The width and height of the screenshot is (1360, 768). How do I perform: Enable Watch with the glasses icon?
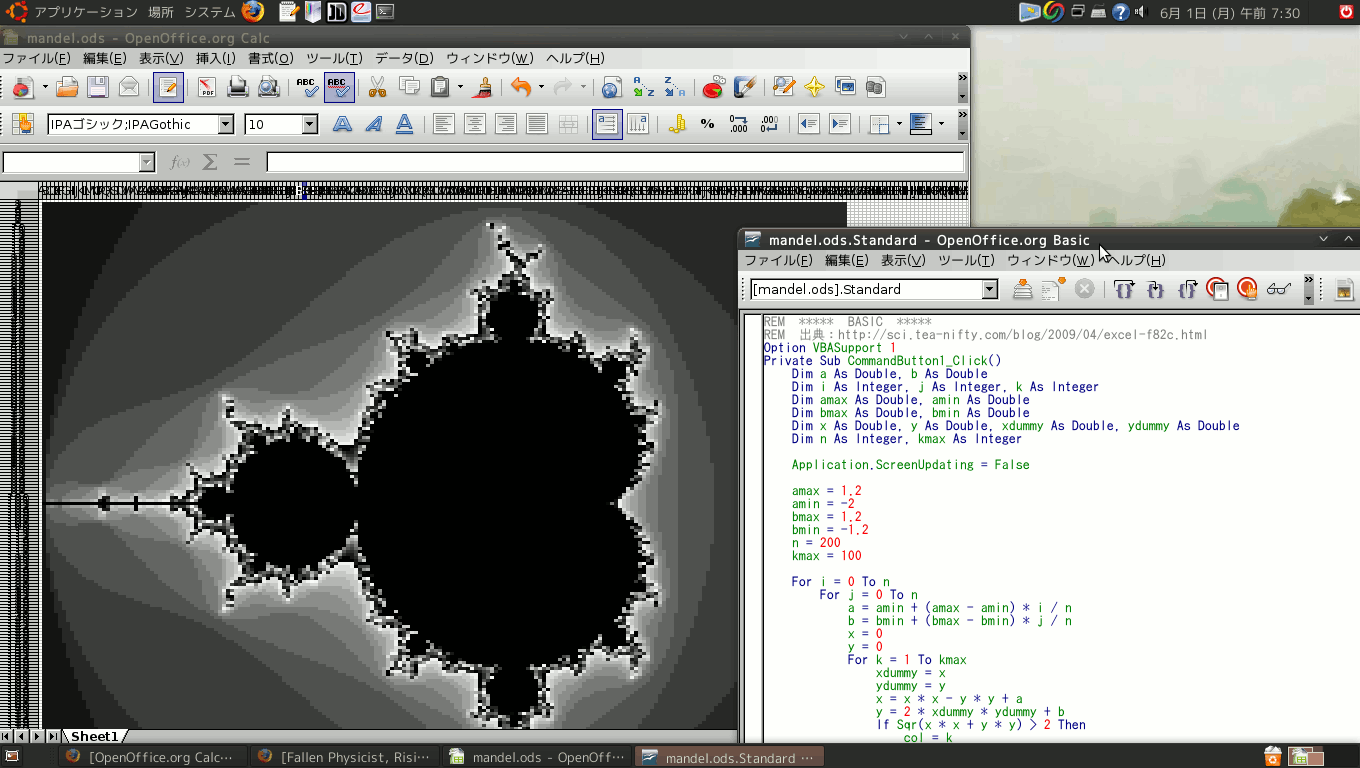click(1278, 290)
